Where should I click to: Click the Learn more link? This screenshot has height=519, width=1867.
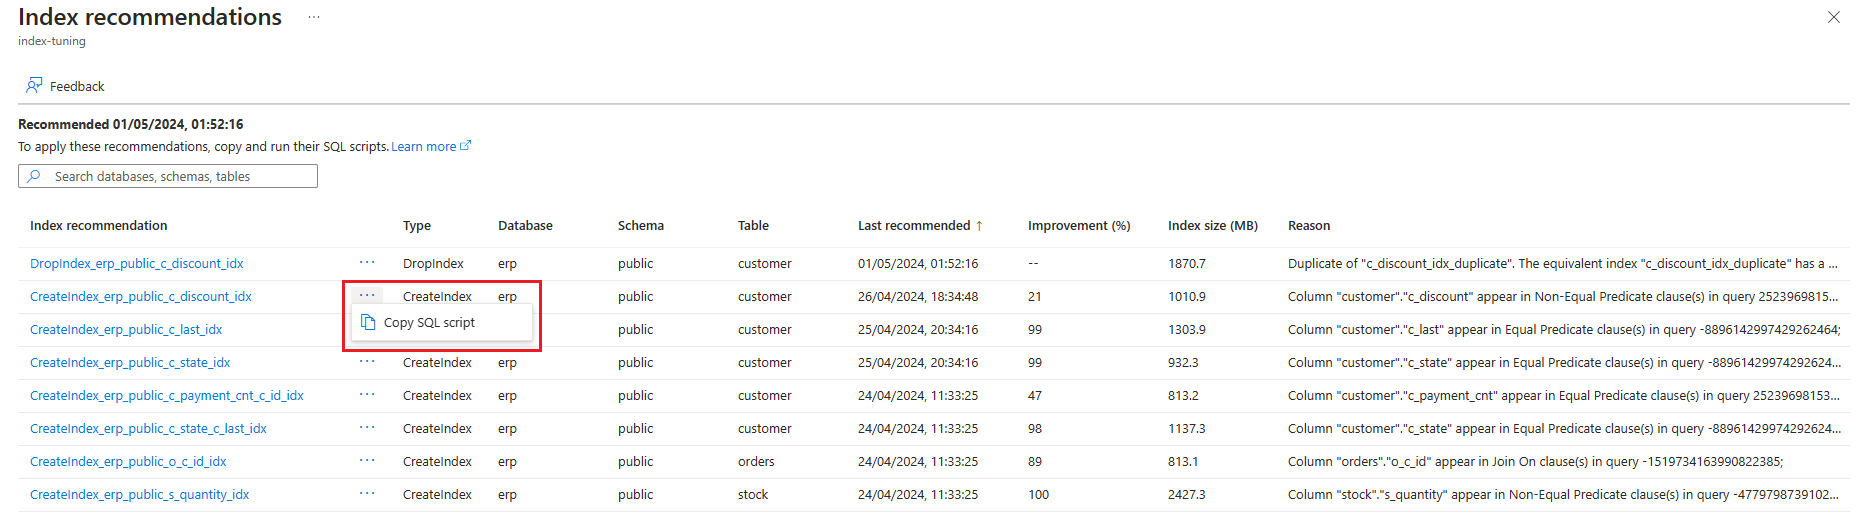[x=431, y=146]
